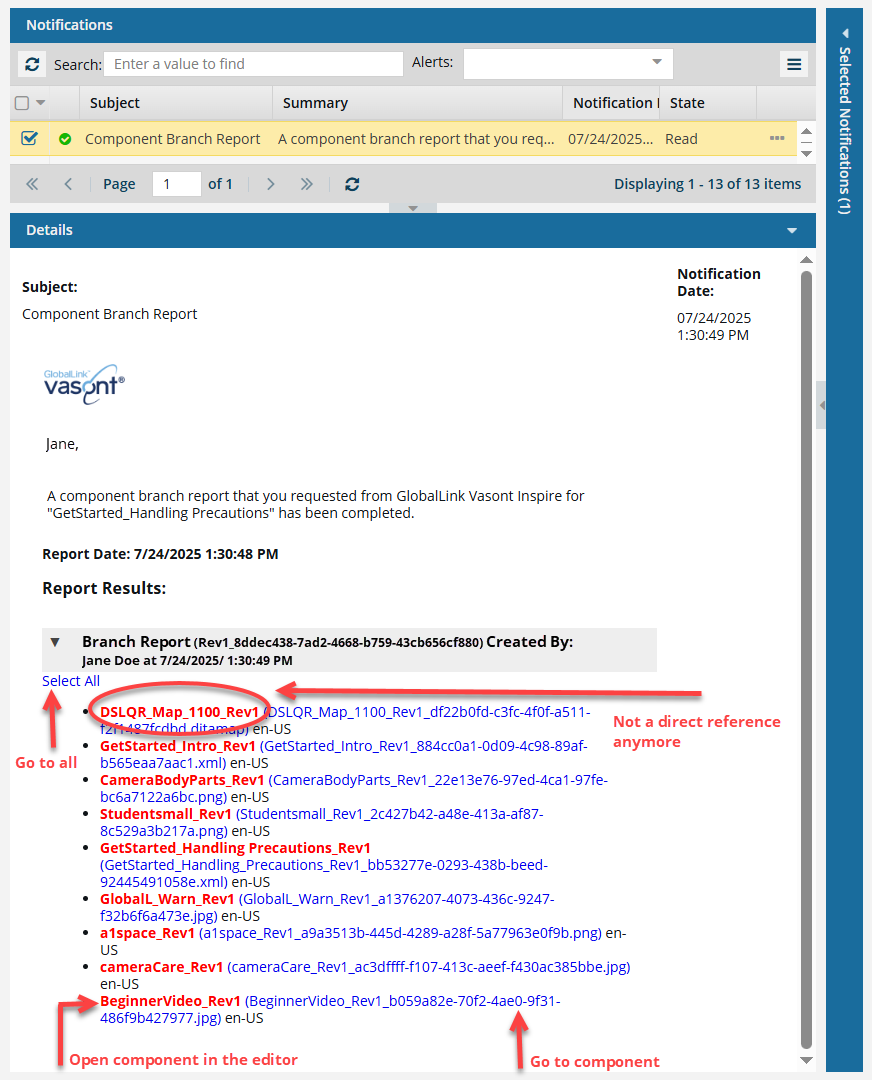Open cameraCare_Rev1 component link
The width and height of the screenshot is (872, 1090).
click(161, 968)
